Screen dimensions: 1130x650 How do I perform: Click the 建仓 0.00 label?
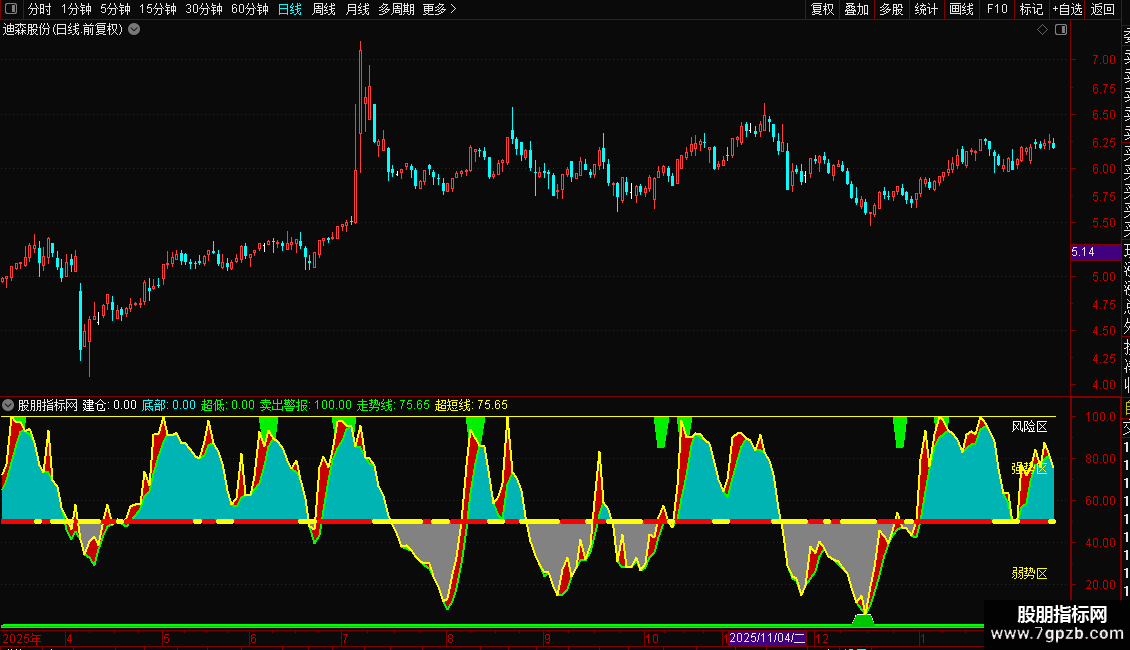click(x=110, y=405)
